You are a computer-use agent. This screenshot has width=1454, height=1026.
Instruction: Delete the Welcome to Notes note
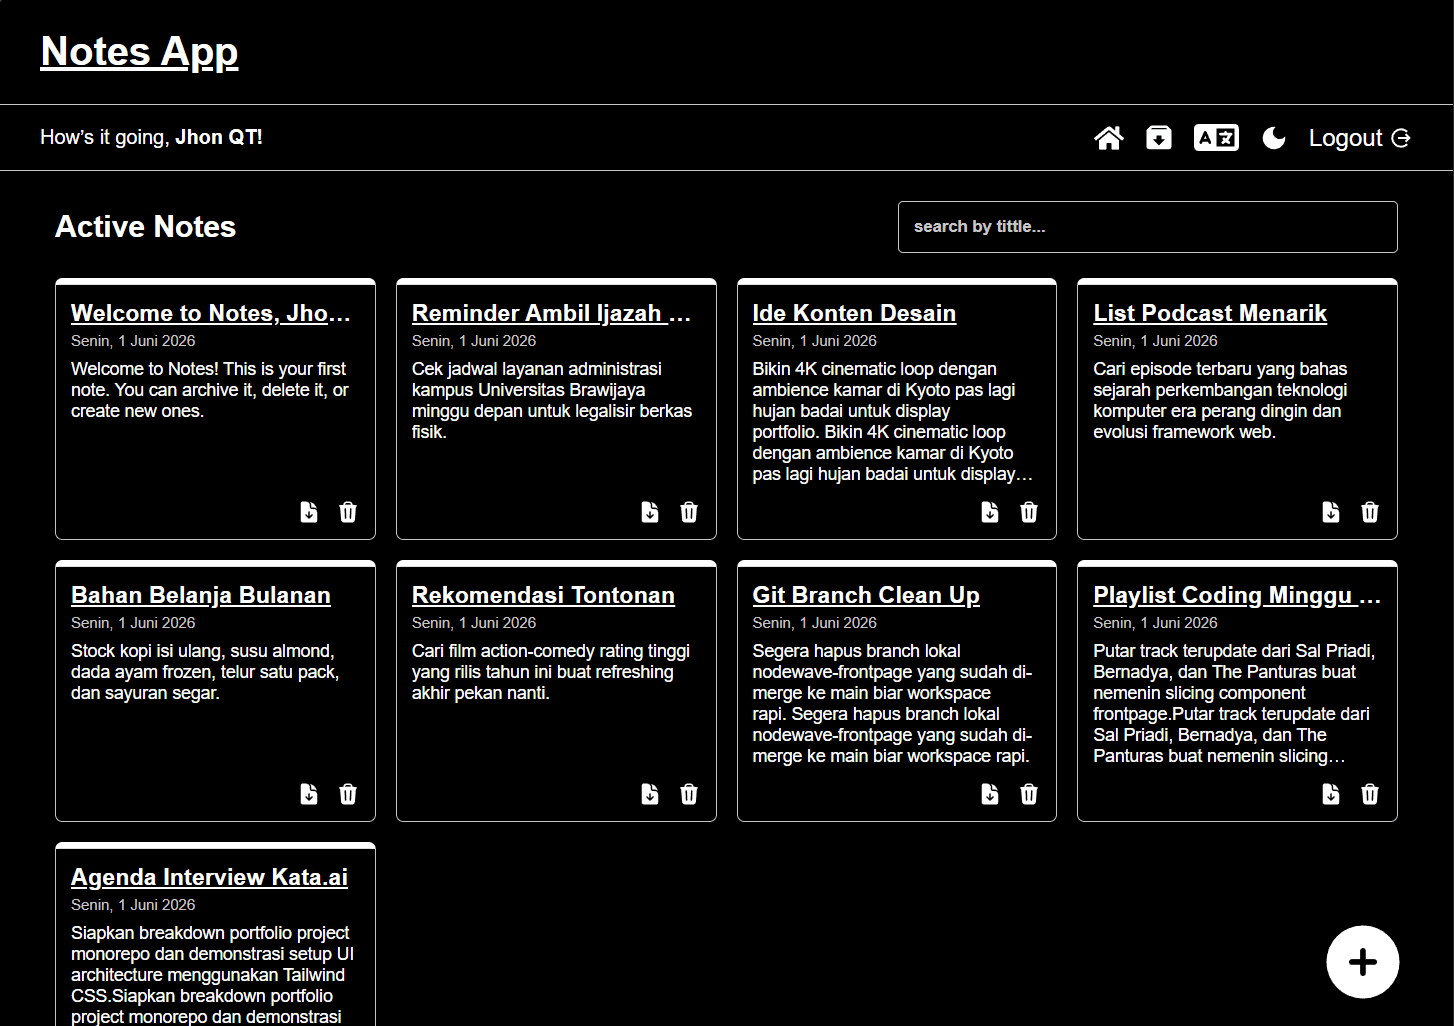coord(348,512)
